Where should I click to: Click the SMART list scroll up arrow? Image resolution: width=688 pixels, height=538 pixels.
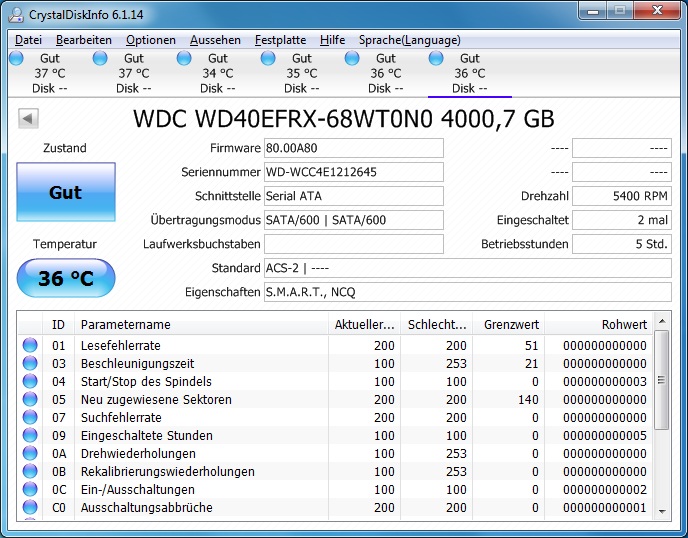click(x=662, y=321)
